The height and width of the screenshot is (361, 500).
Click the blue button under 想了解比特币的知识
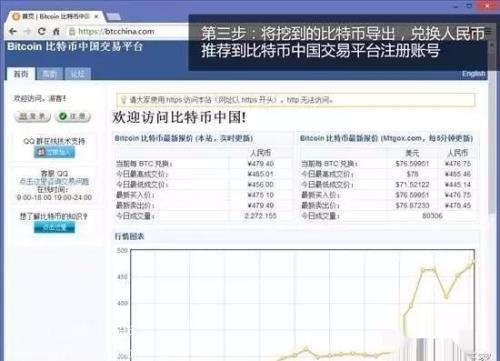(54, 227)
